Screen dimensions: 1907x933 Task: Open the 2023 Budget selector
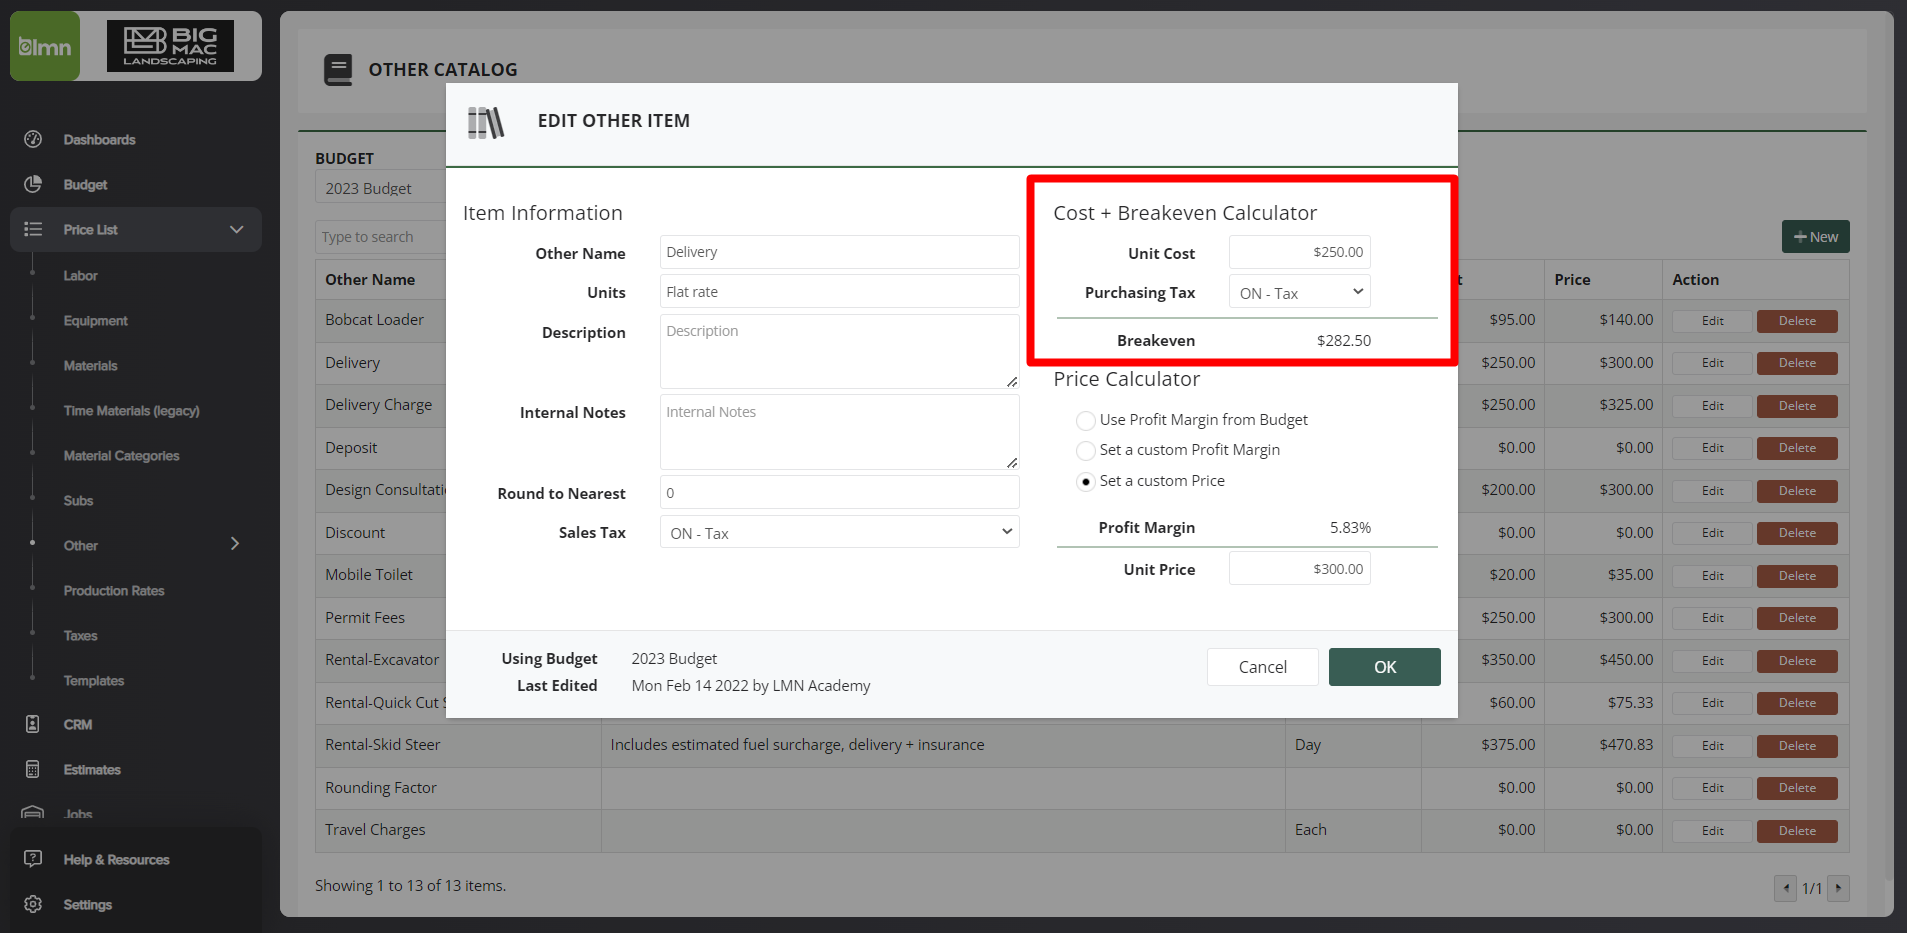tap(380, 188)
